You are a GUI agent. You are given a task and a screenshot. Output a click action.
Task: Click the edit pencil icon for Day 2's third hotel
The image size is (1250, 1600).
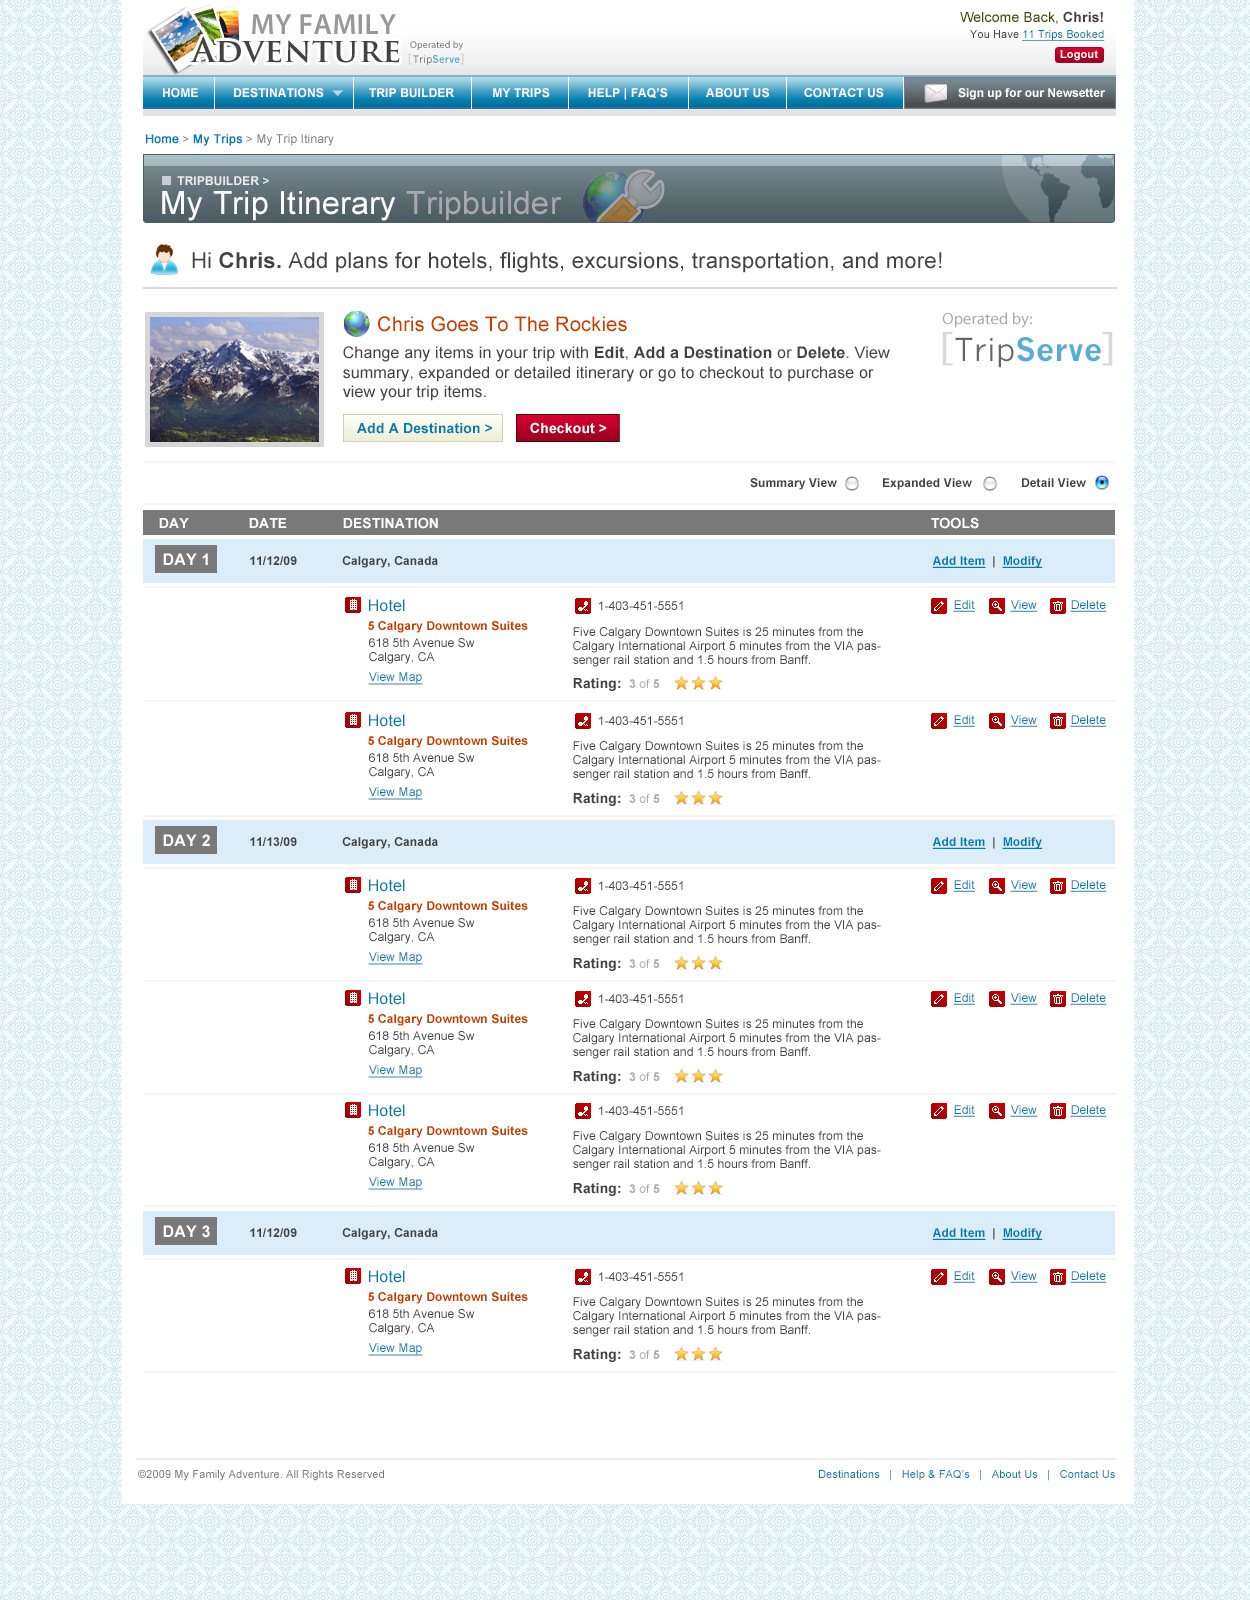coord(939,1111)
